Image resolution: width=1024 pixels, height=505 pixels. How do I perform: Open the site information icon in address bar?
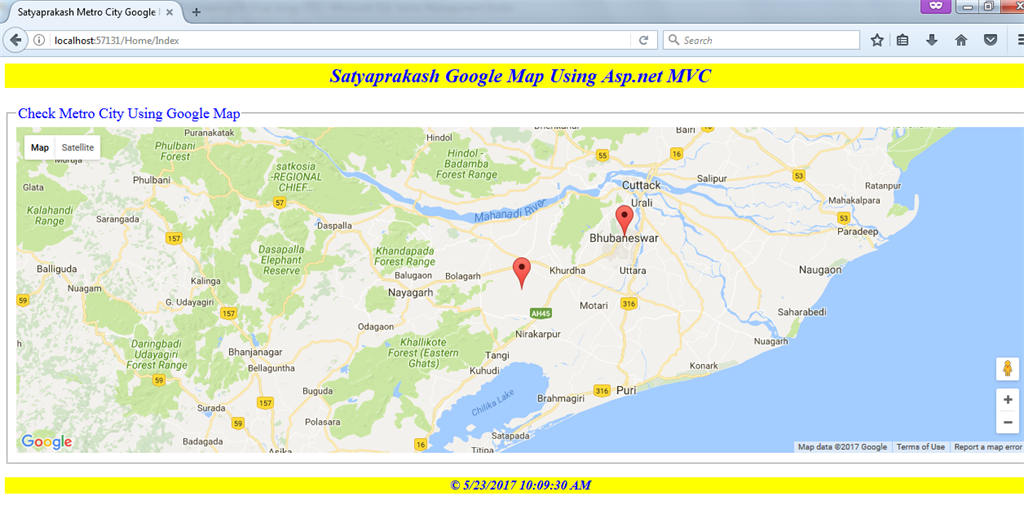(x=39, y=41)
